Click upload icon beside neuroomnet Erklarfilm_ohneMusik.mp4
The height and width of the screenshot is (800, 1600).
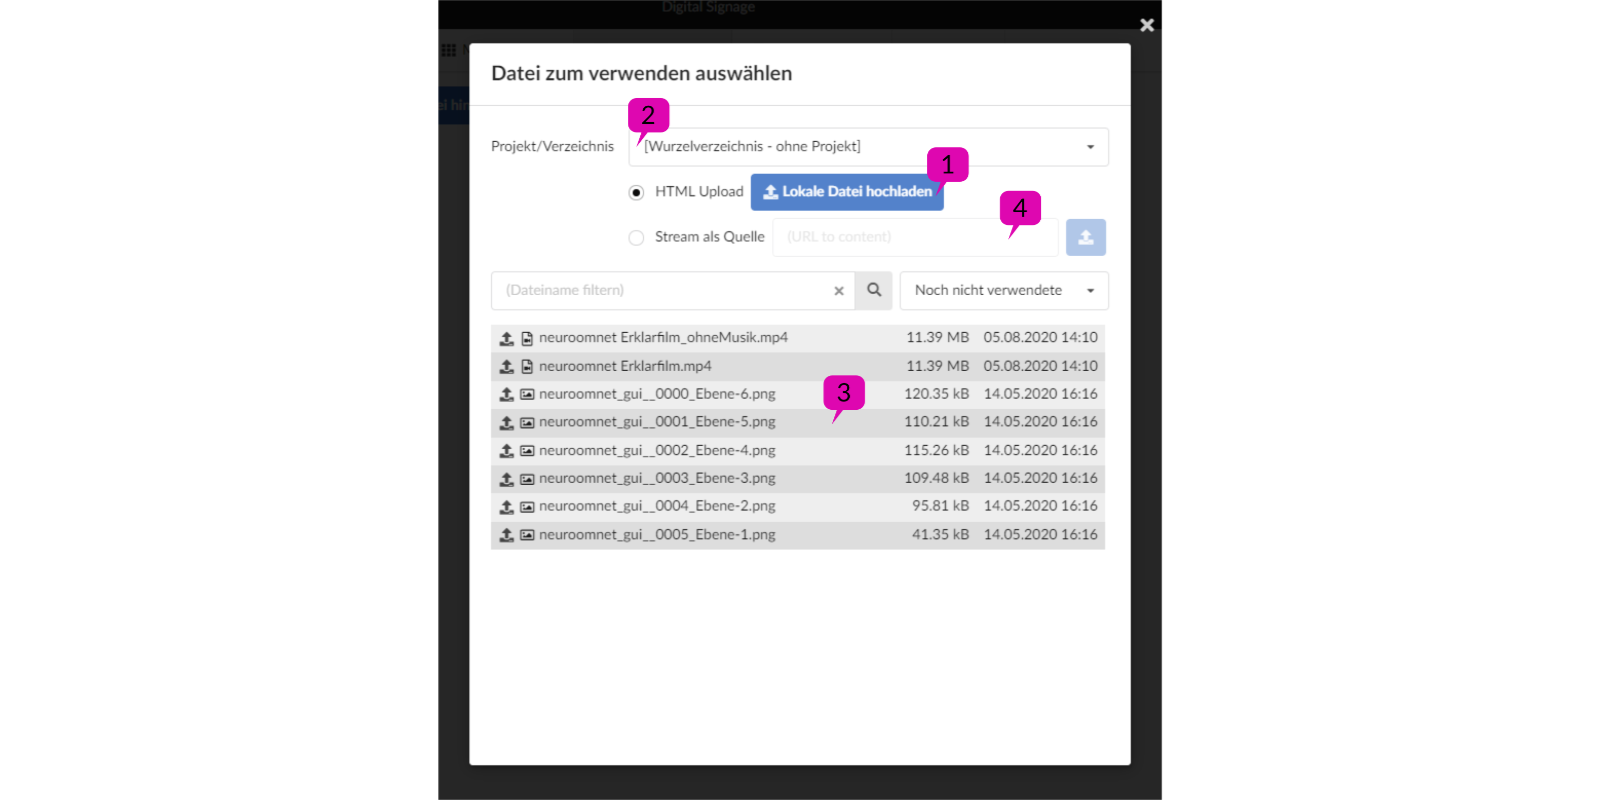pyautogui.click(x=507, y=339)
